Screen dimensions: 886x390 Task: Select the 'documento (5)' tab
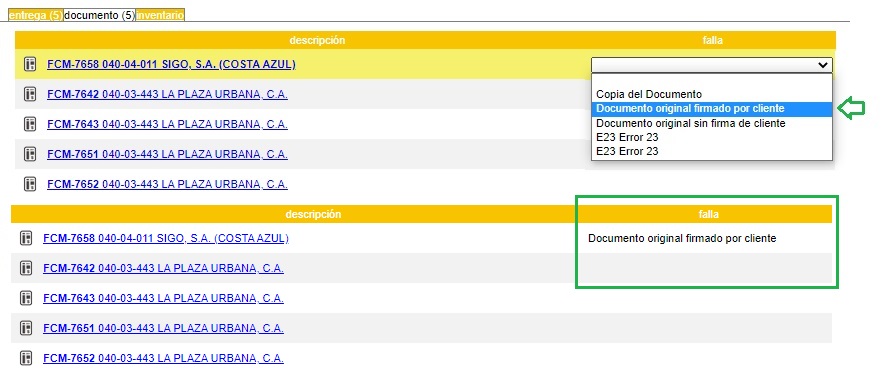(x=99, y=15)
